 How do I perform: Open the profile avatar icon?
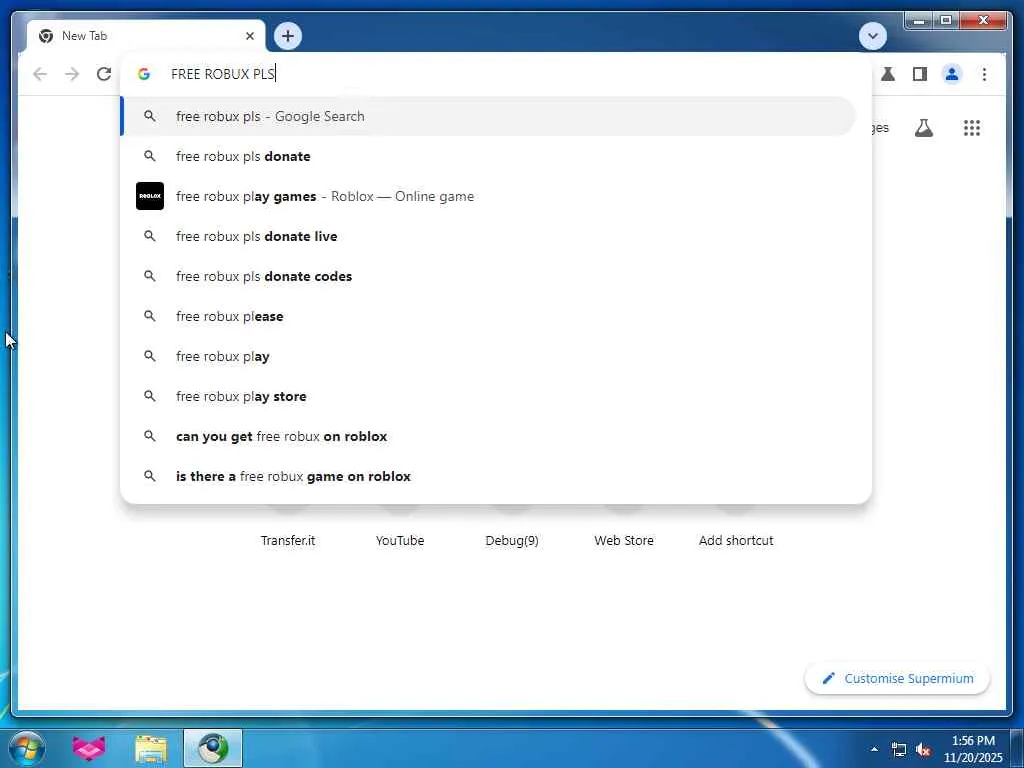952,74
